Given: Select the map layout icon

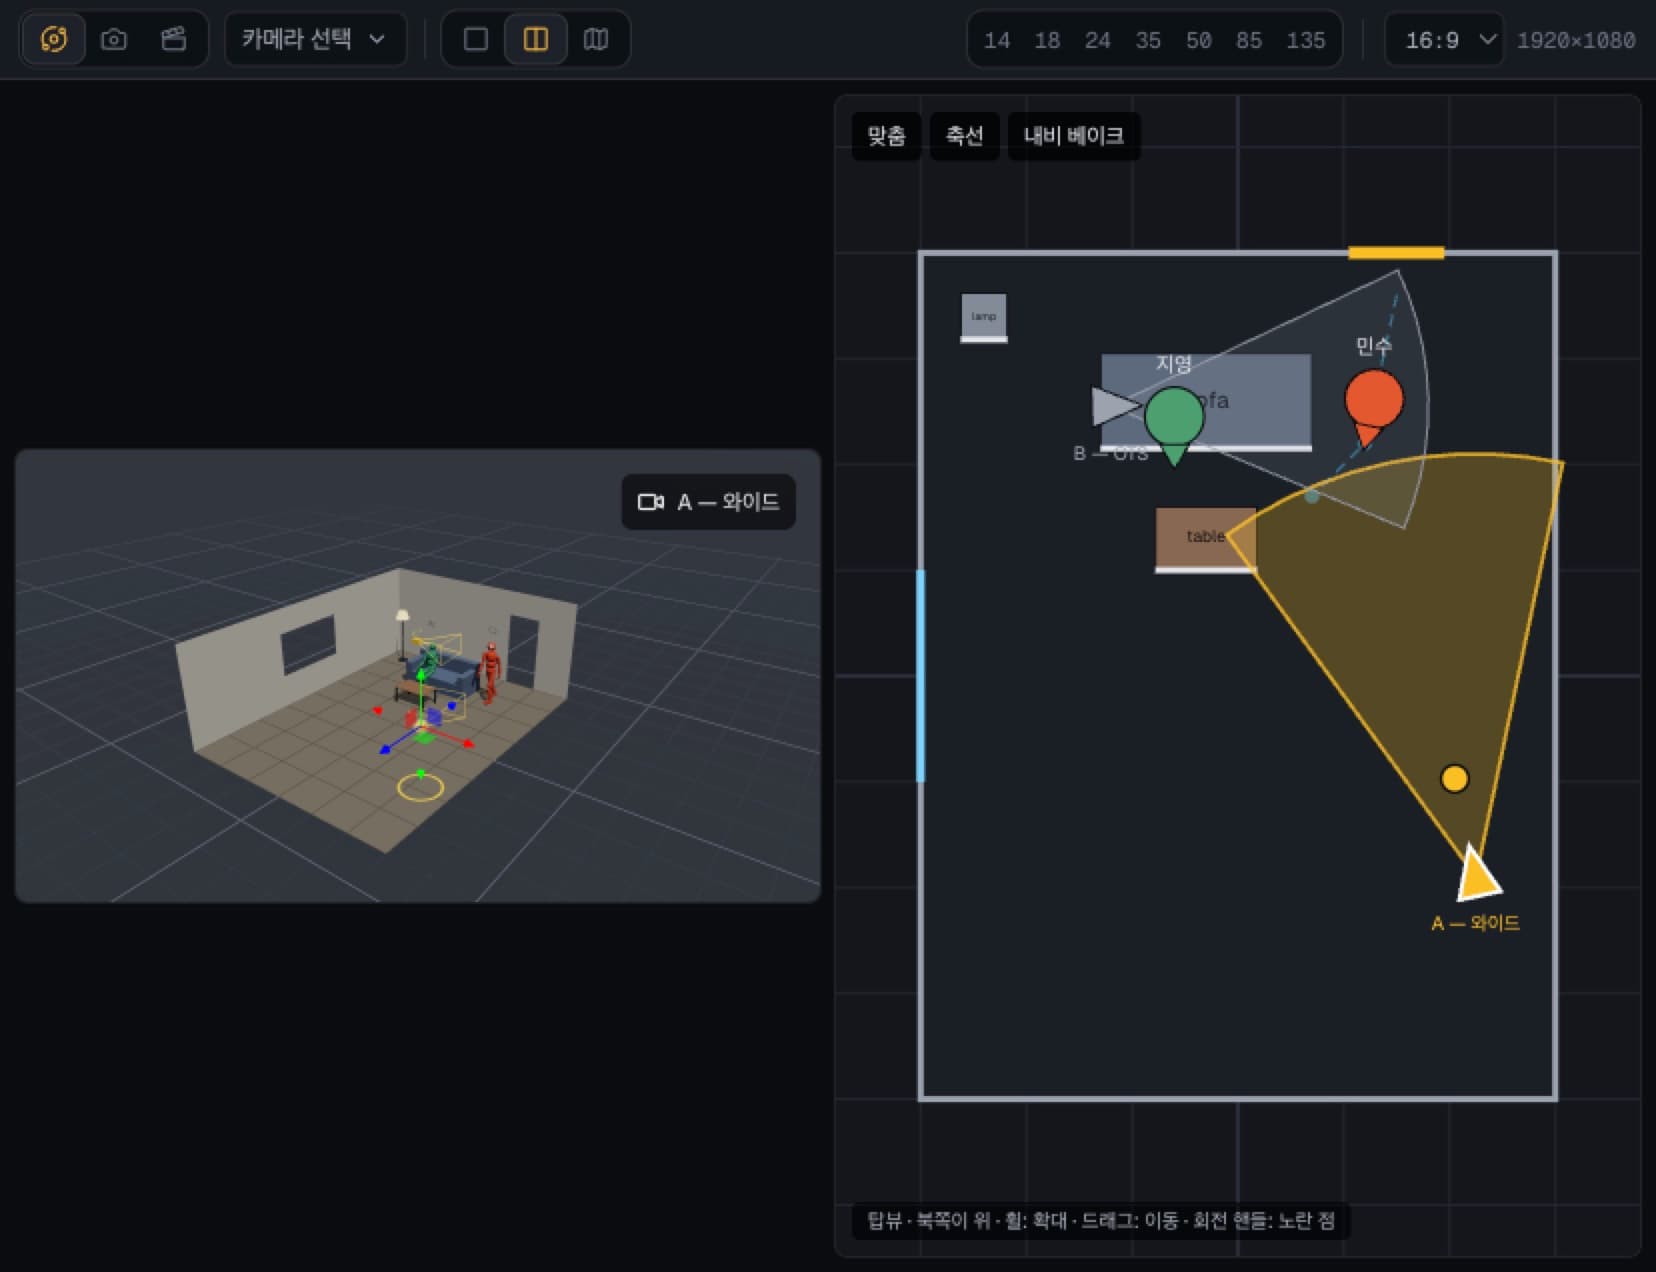Looking at the screenshot, I should click(596, 39).
